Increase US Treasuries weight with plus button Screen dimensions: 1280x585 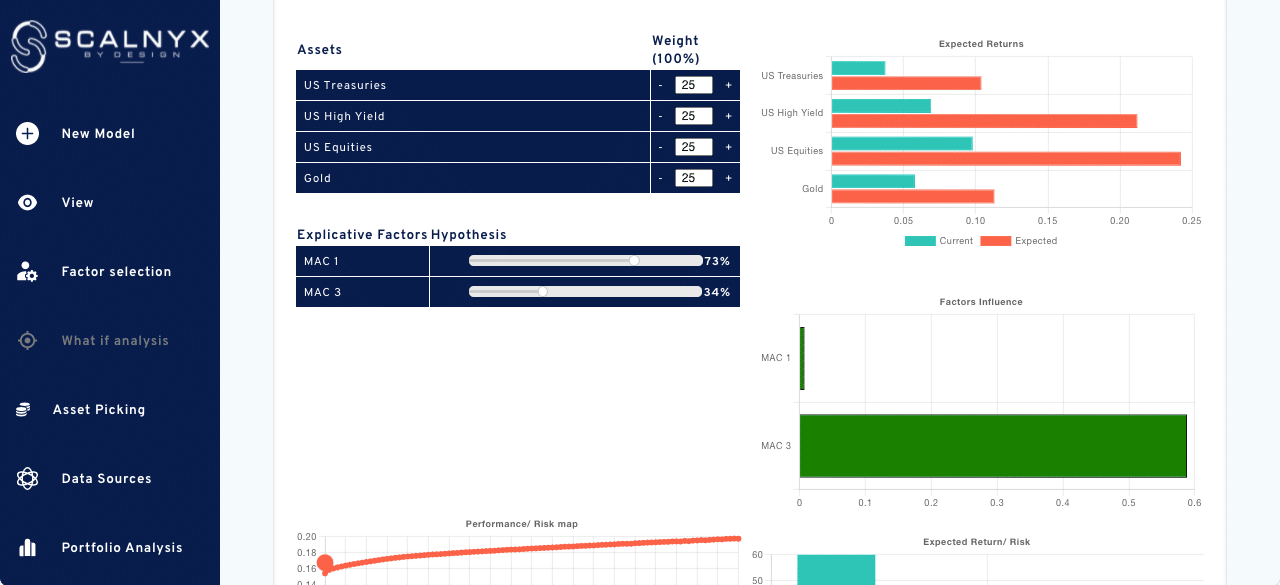coord(729,85)
